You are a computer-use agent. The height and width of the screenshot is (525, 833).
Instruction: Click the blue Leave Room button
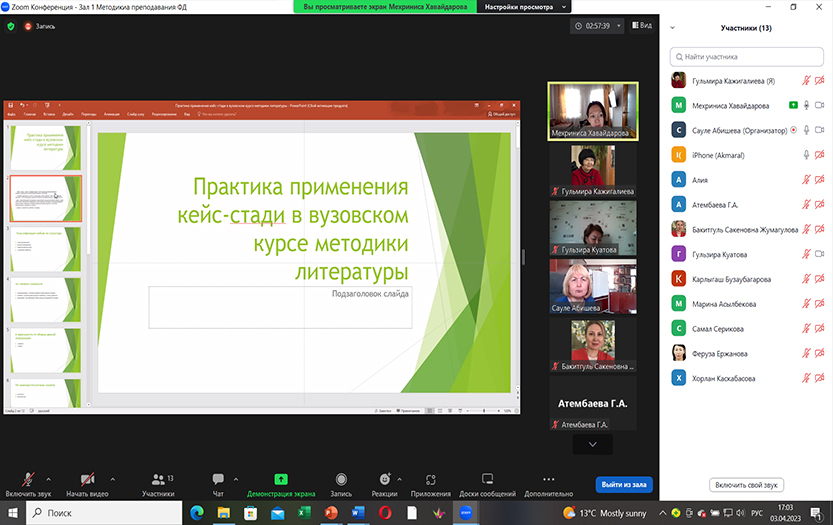coord(624,484)
